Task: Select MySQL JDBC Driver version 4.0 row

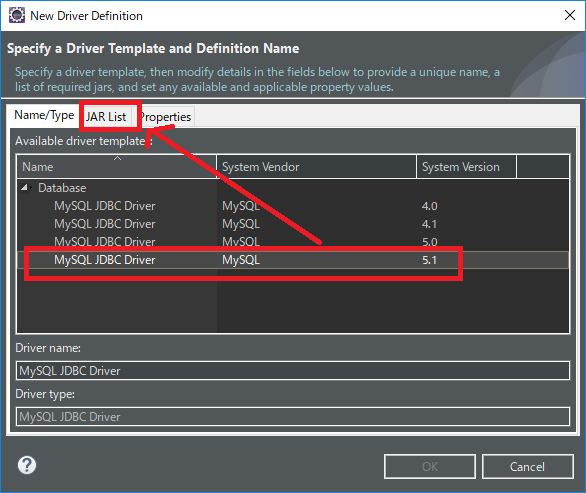Action: click(293, 206)
